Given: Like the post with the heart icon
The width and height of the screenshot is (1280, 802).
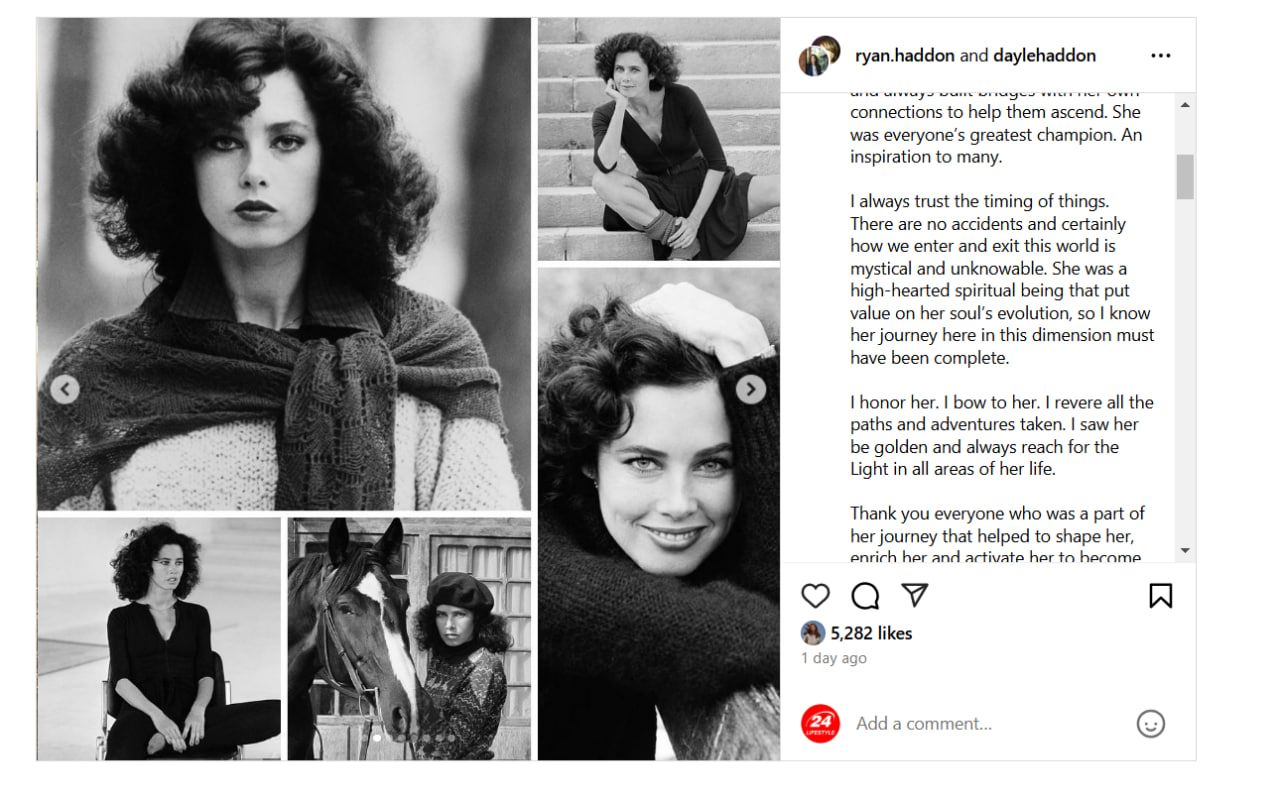Looking at the screenshot, I should pos(816,596).
